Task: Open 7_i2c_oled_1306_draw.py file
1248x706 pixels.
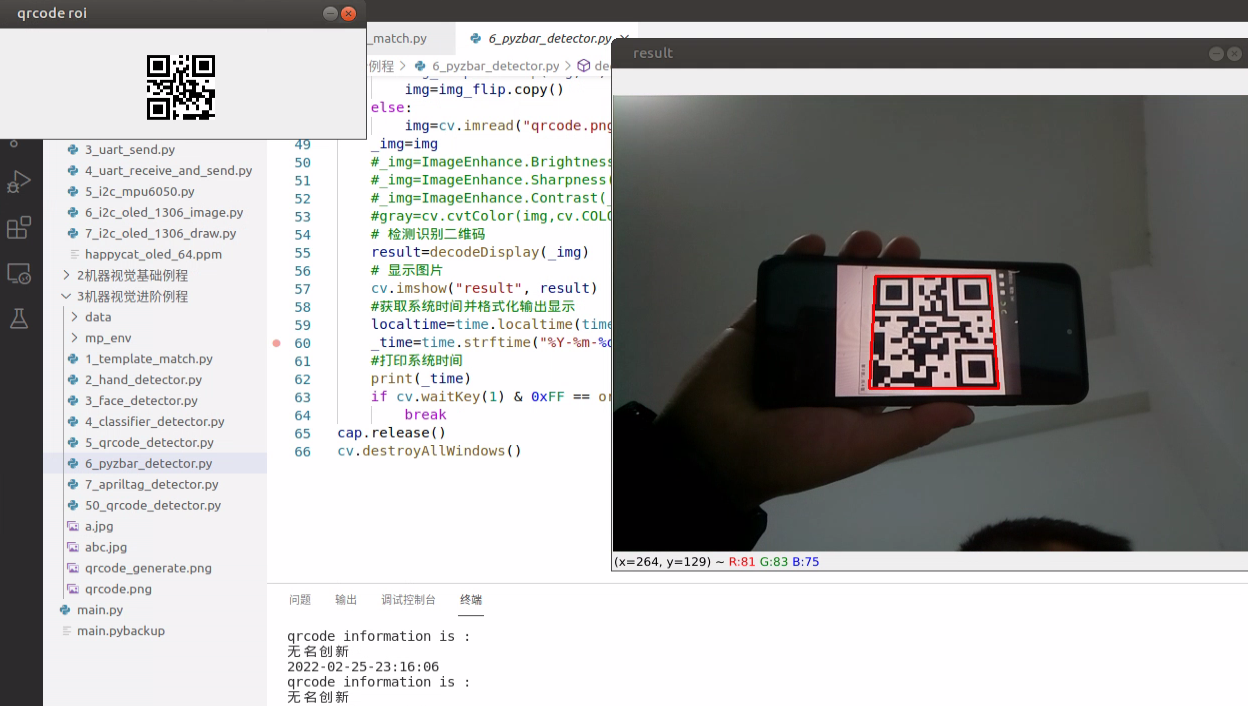Action: 161,234
